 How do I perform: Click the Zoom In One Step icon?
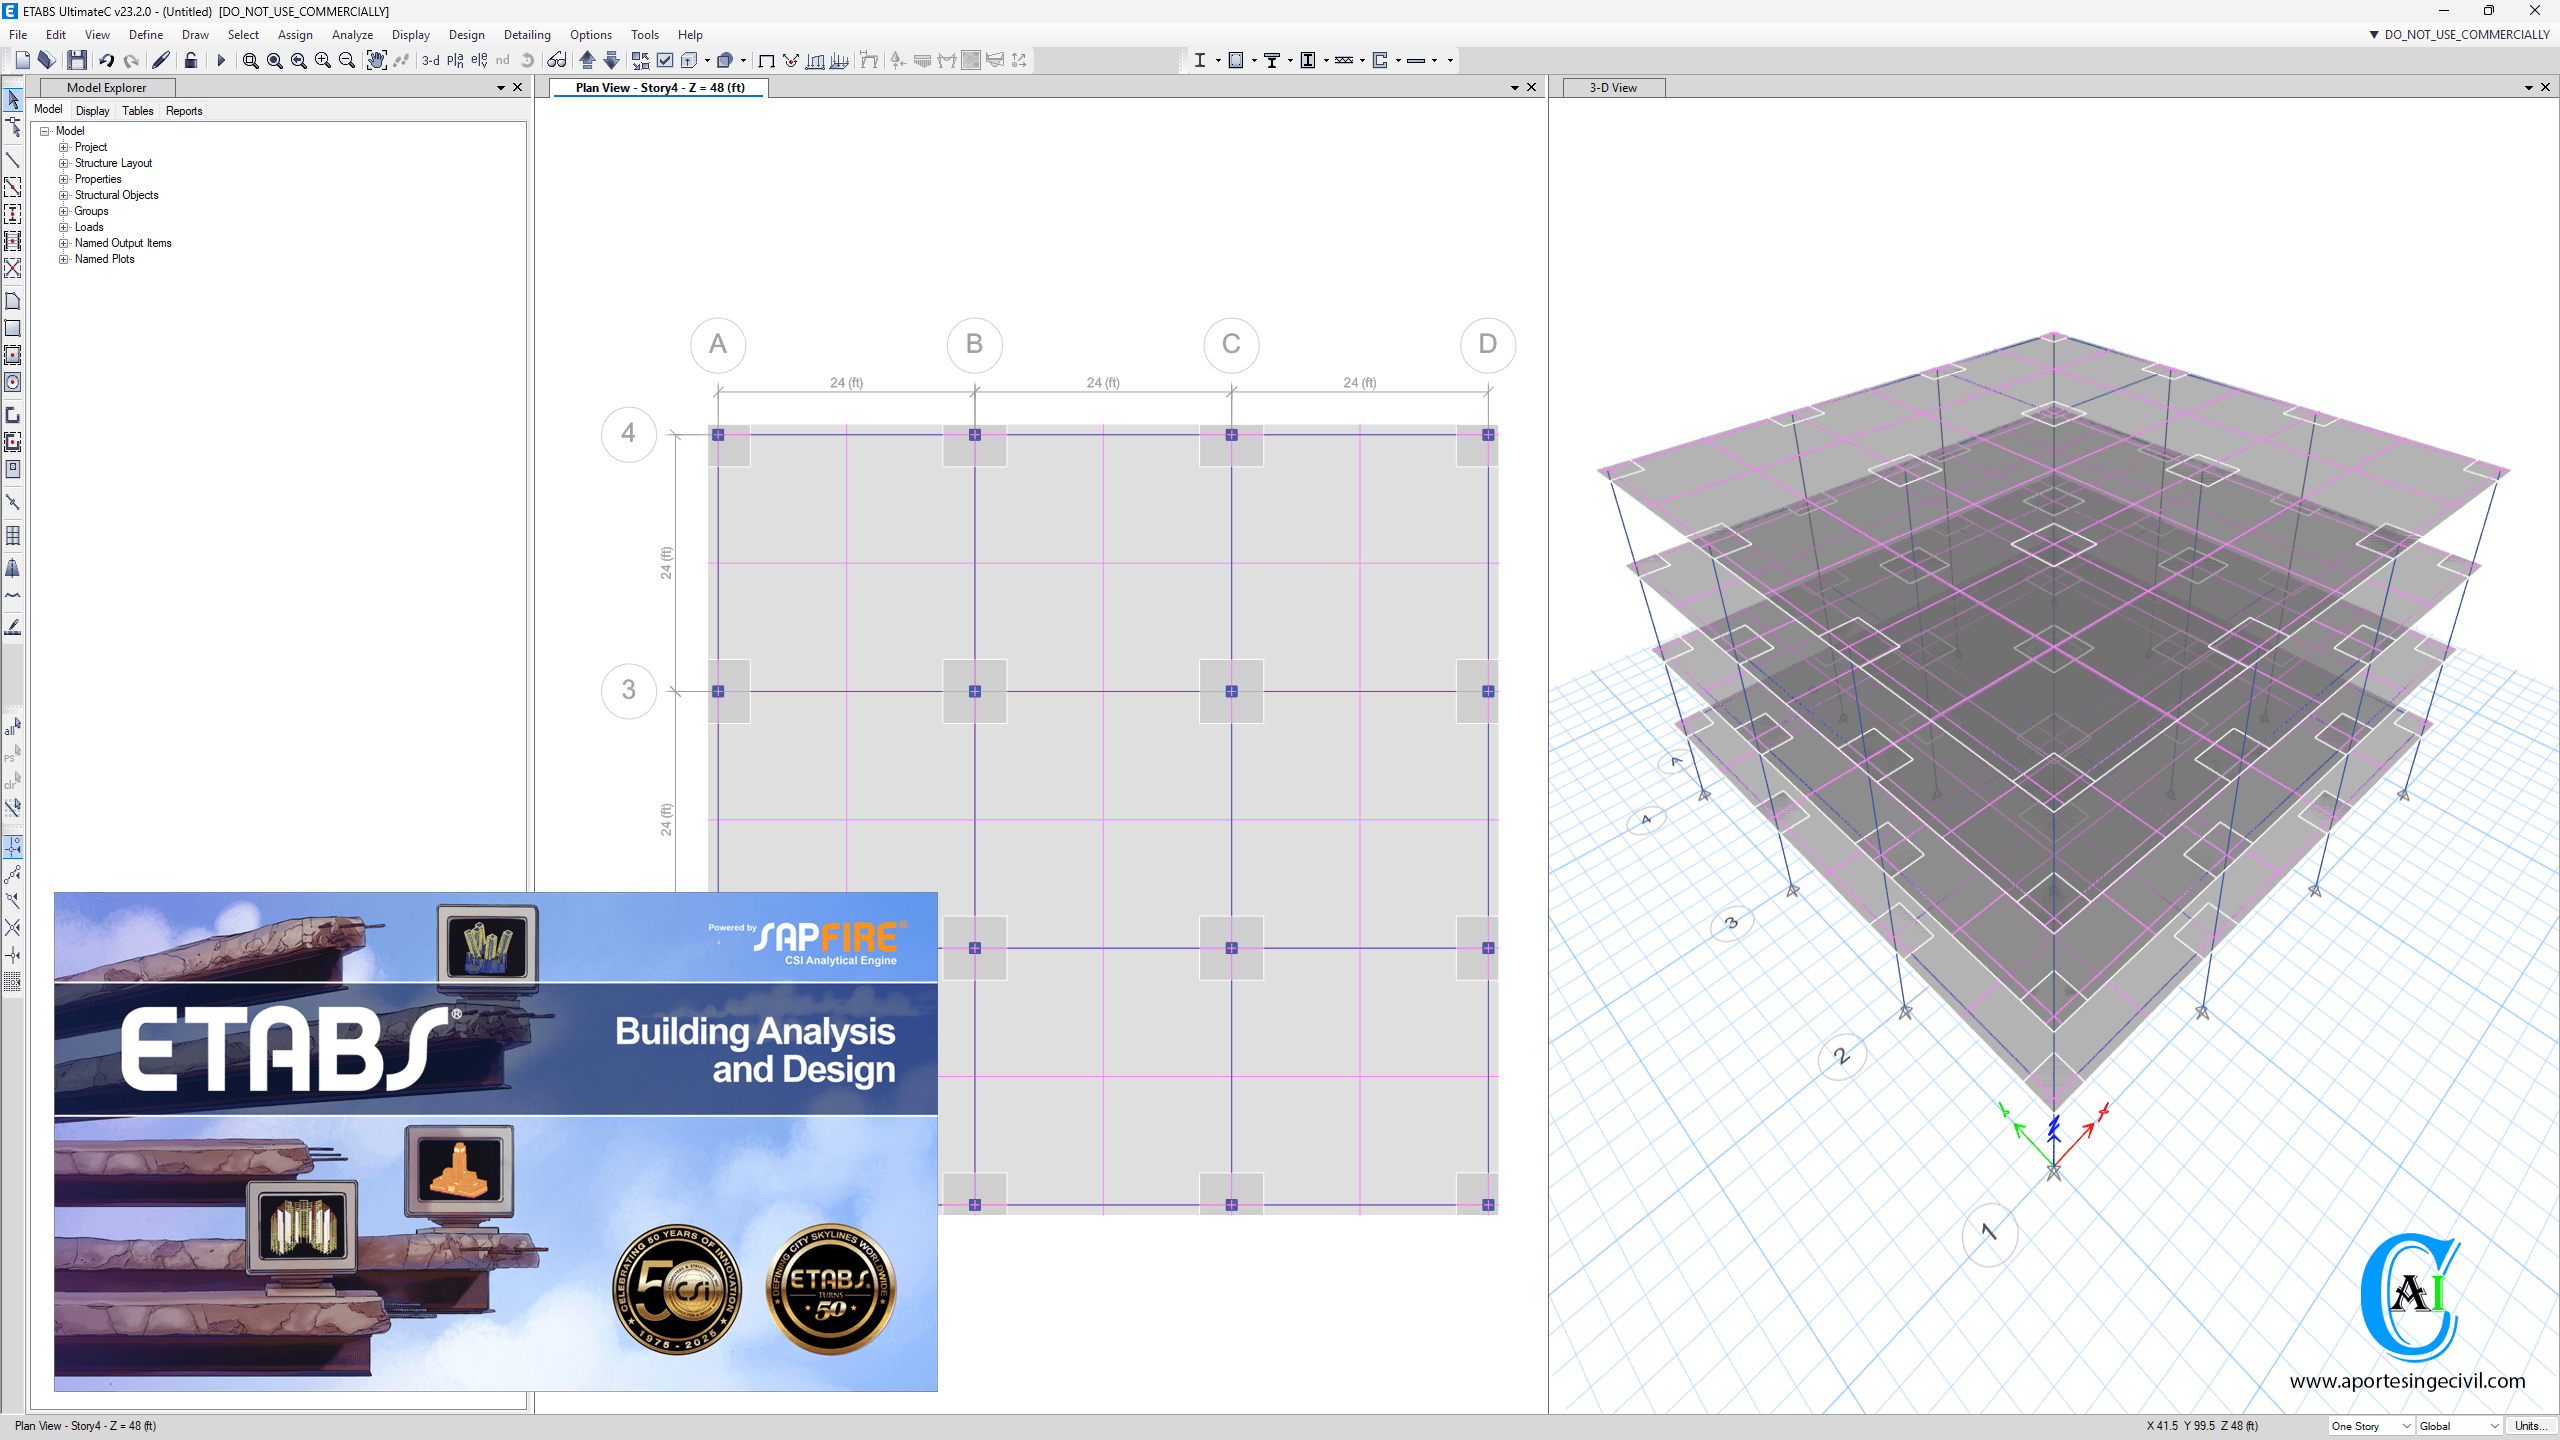pyautogui.click(x=323, y=60)
